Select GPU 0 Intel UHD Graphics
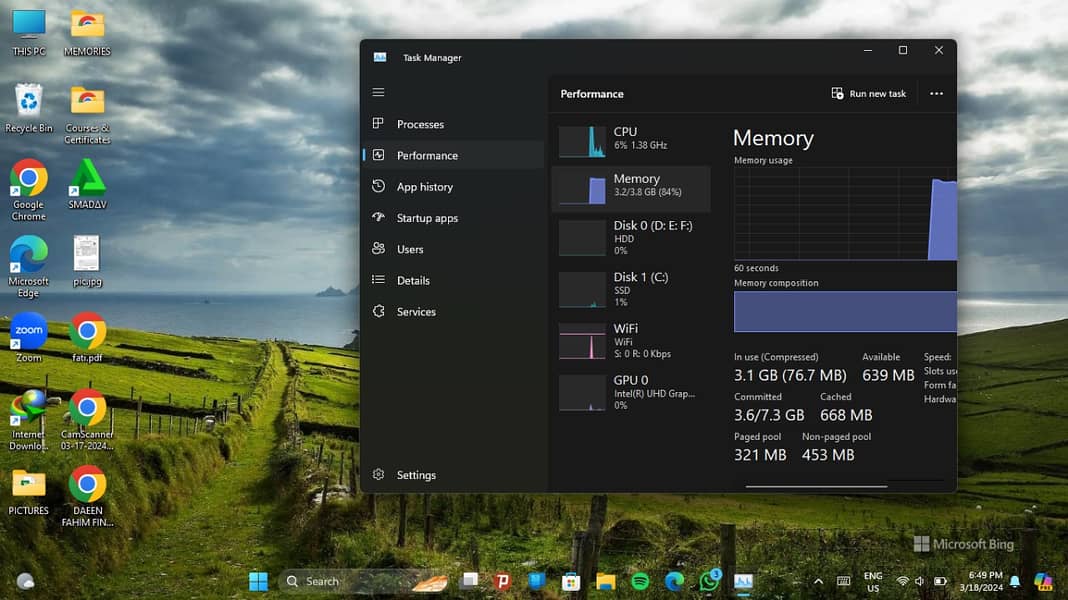The height and width of the screenshot is (600, 1068). [x=630, y=392]
